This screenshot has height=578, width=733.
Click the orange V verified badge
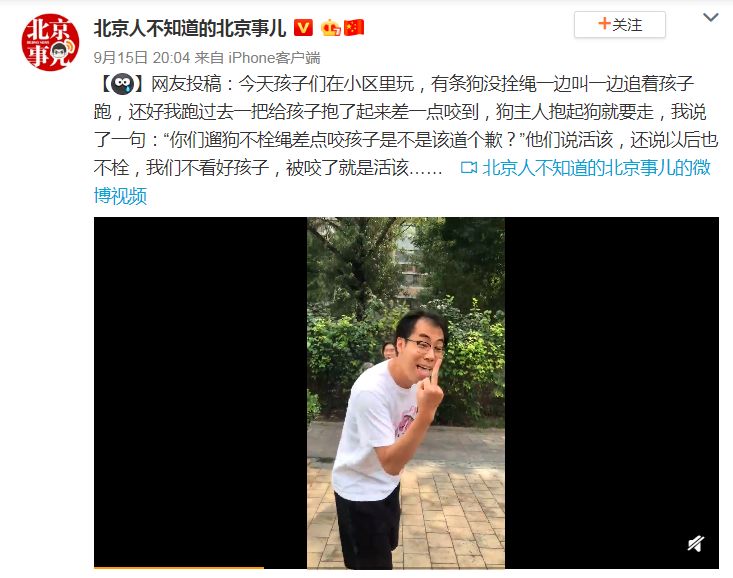[x=303, y=28]
